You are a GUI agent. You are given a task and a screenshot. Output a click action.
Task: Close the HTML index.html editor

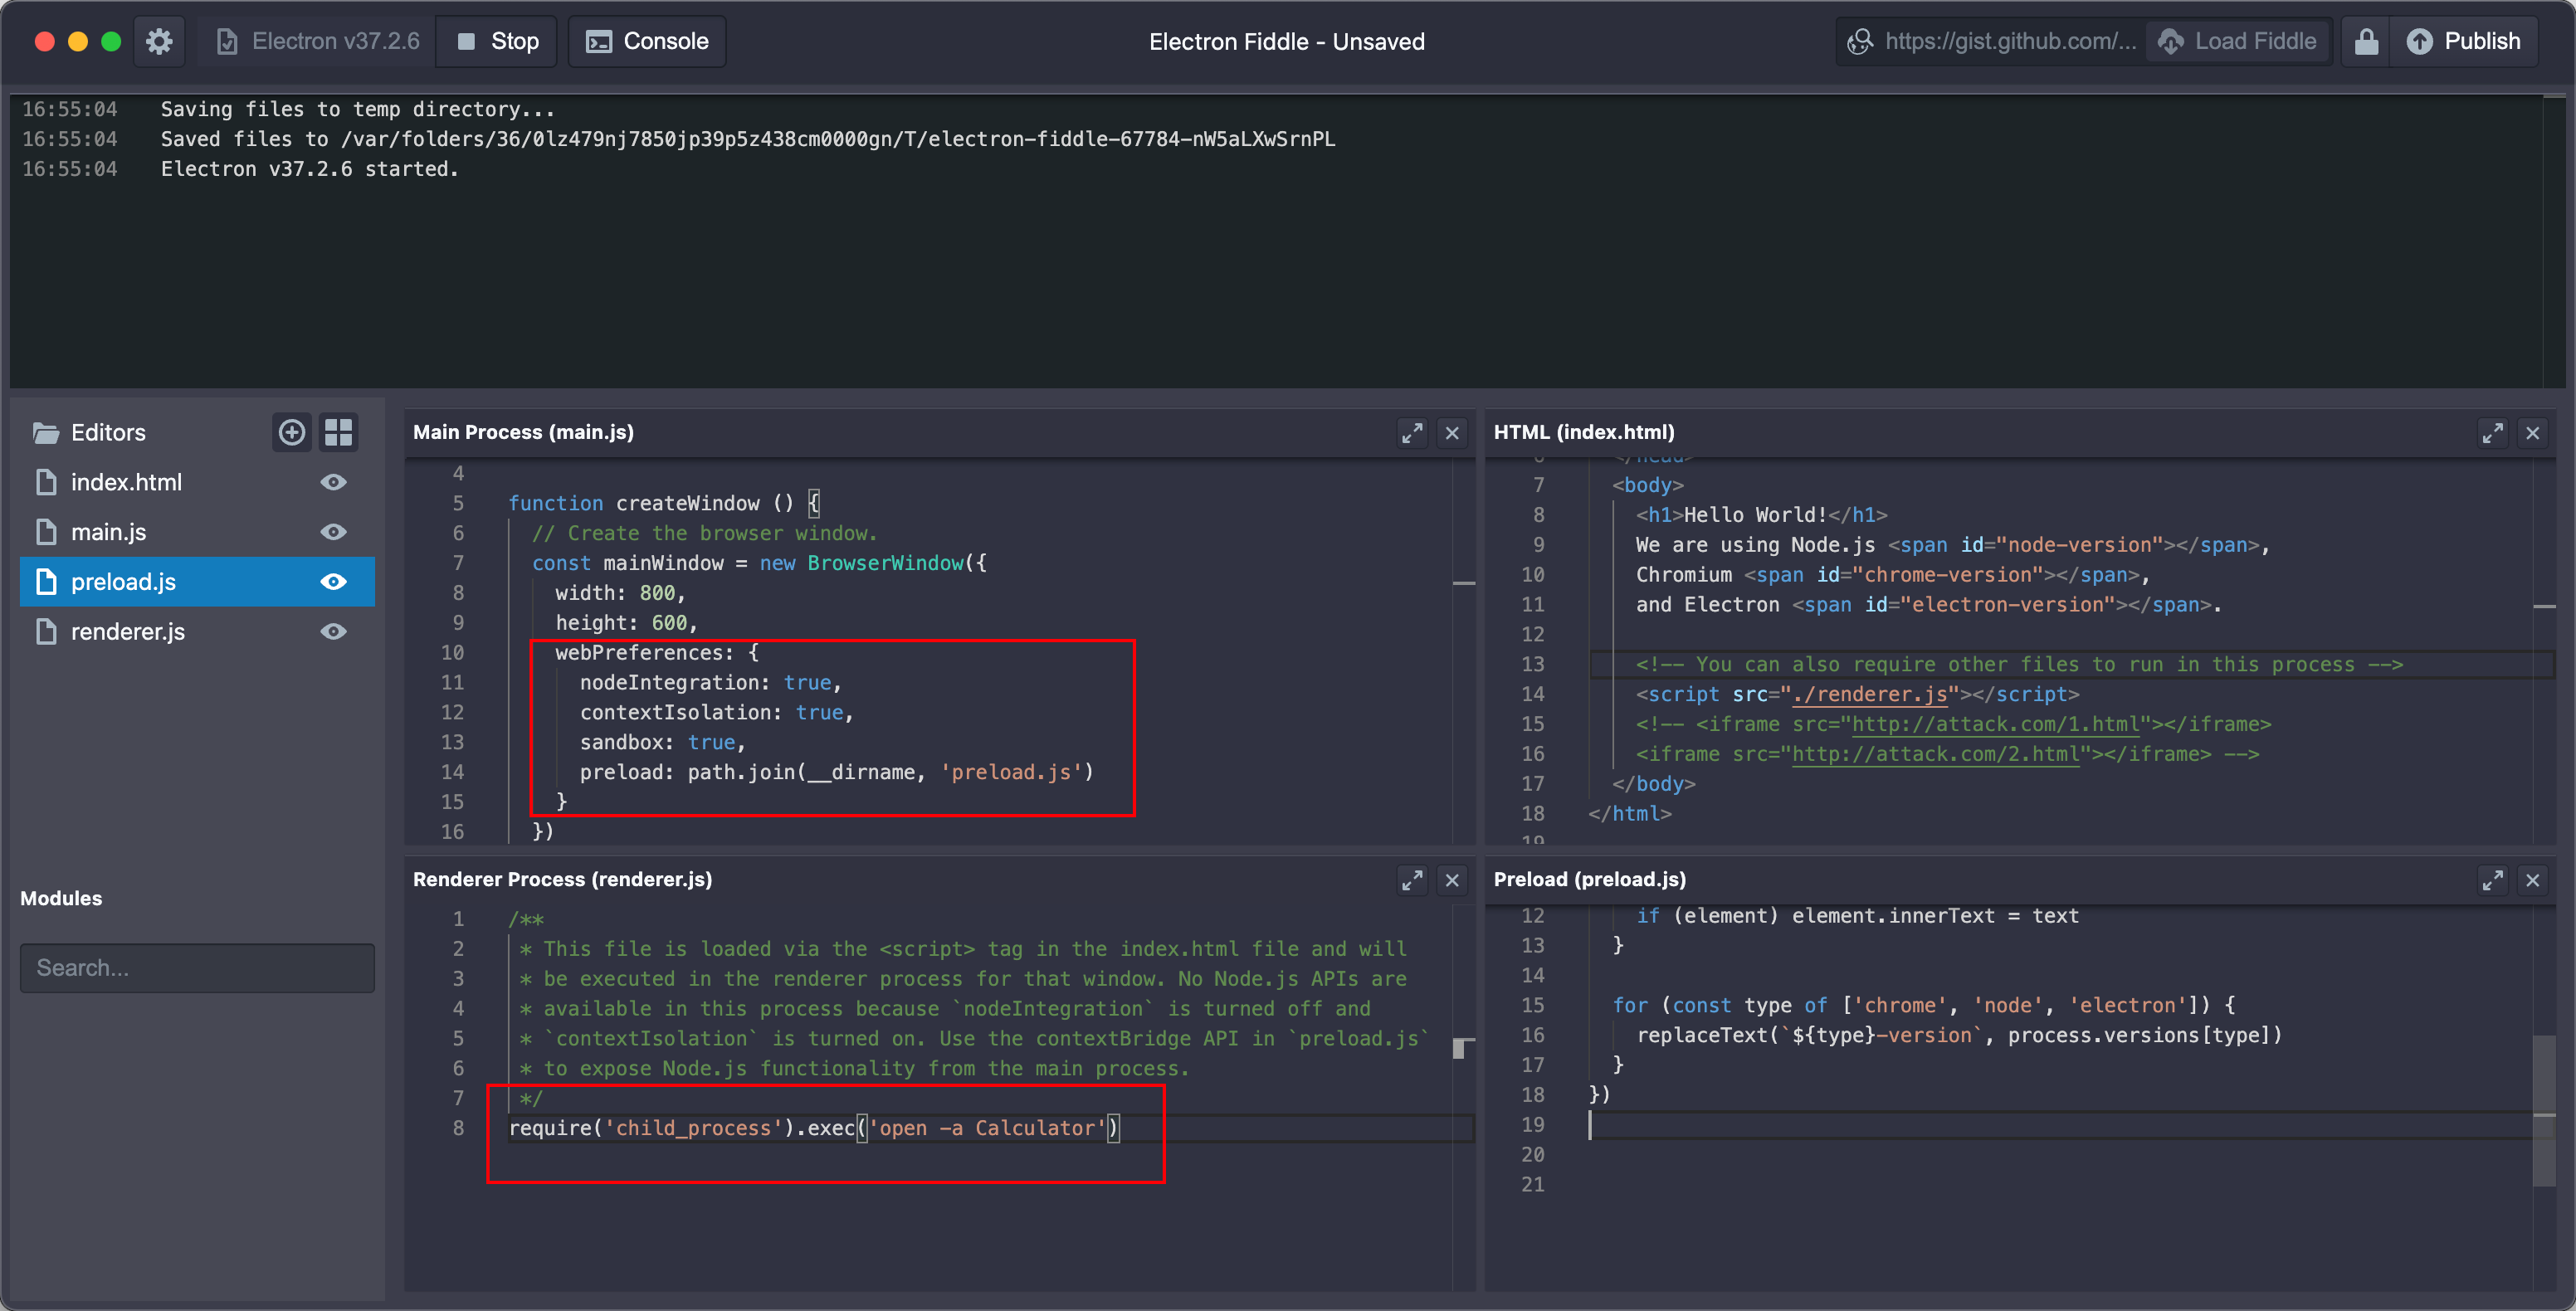pos(2532,433)
